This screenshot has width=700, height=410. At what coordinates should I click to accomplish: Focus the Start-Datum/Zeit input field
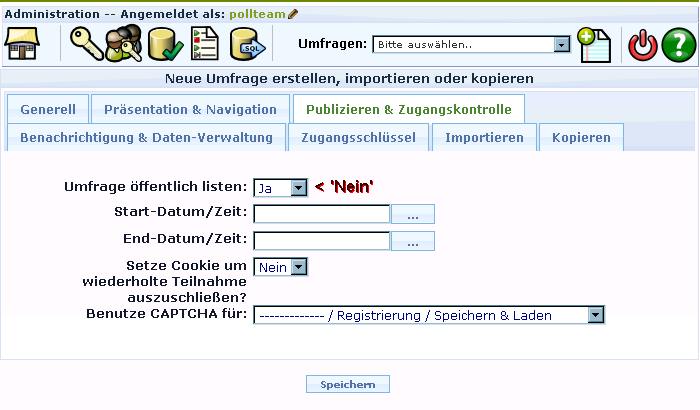(x=321, y=214)
